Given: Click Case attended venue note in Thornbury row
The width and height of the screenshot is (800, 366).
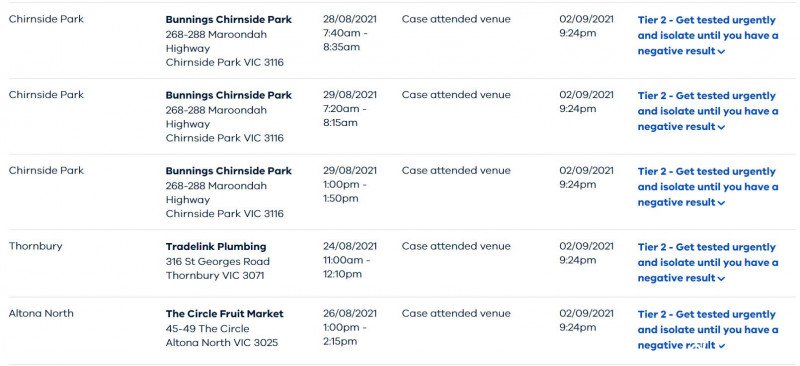Looking at the screenshot, I should tap(456, 246).
